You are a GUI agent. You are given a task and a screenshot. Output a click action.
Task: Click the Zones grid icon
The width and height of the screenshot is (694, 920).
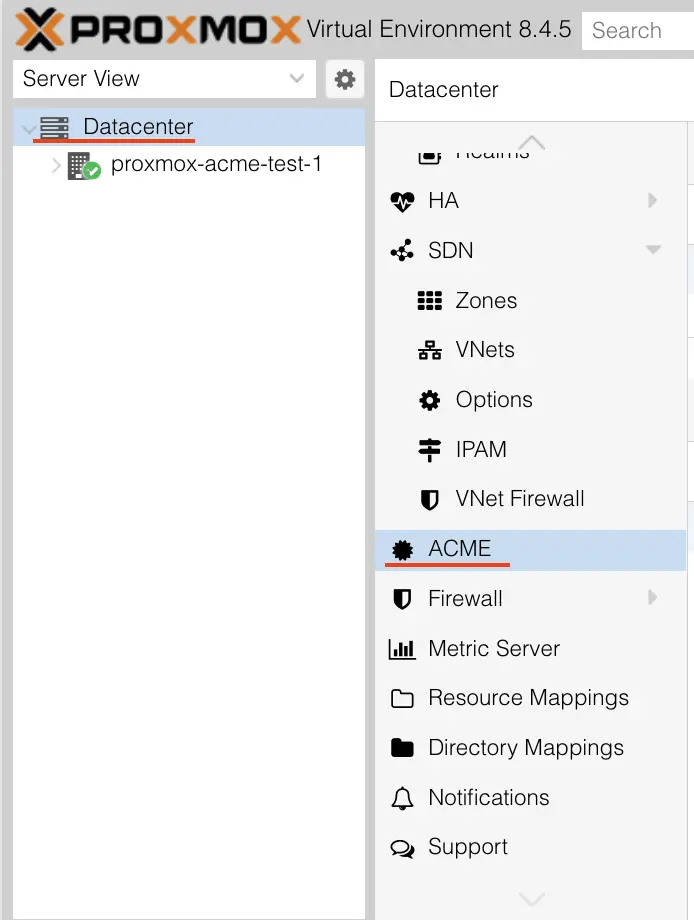point(429,300)
